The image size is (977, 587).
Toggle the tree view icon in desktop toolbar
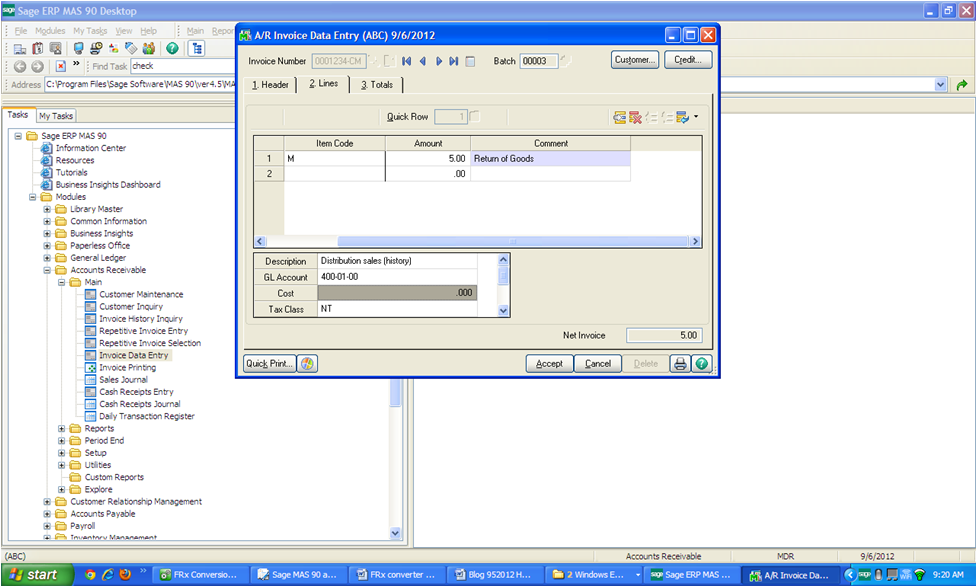pos(197,48)
